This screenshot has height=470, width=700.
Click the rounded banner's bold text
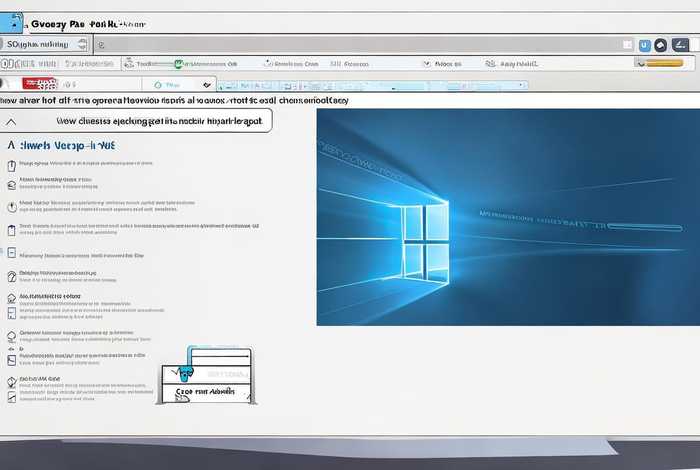coord(159,121)
